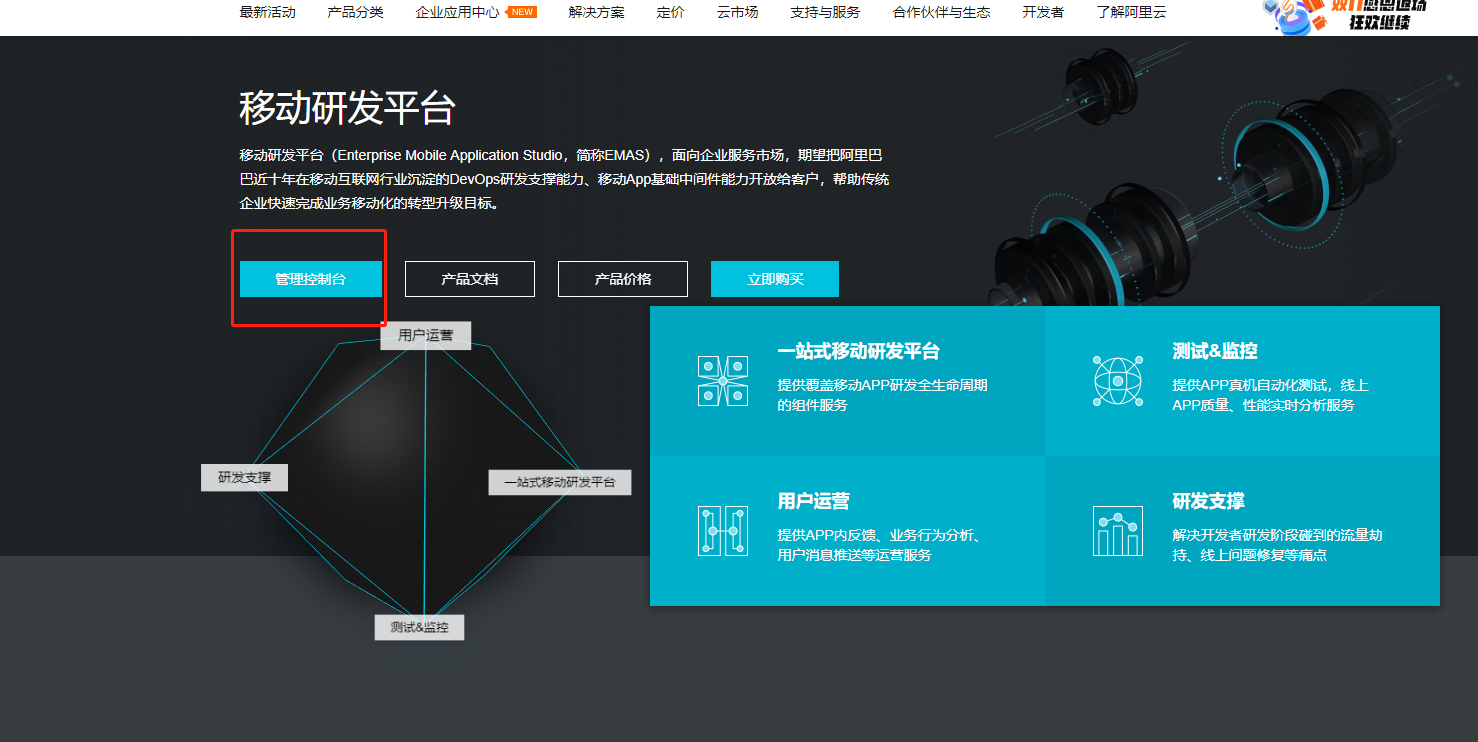Open the 产品文档 documentation page
Screen dimensions: 1478x742
(x=469, y=278)
